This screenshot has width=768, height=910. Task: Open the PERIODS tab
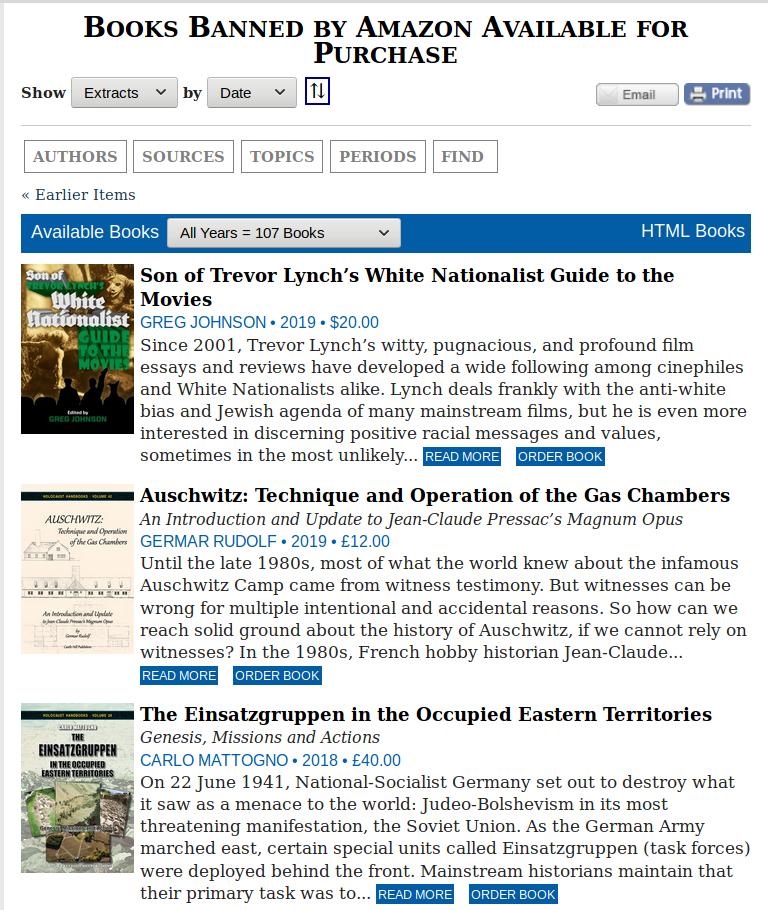point(378,157)
